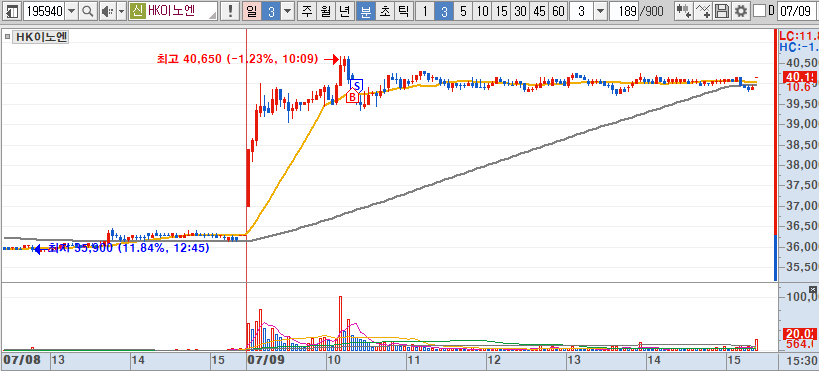Expand the period value dropdown beside 일
The image size is (819, 371).
click(288, 11)
